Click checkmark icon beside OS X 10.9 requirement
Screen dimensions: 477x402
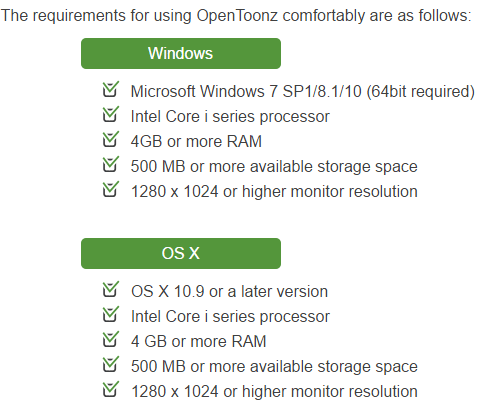(111, 289)
